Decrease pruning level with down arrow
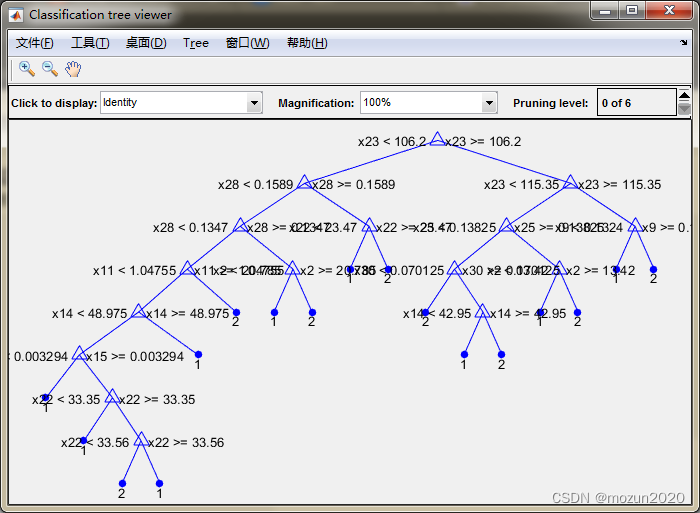The image size is (700, 513). [684, 109]
